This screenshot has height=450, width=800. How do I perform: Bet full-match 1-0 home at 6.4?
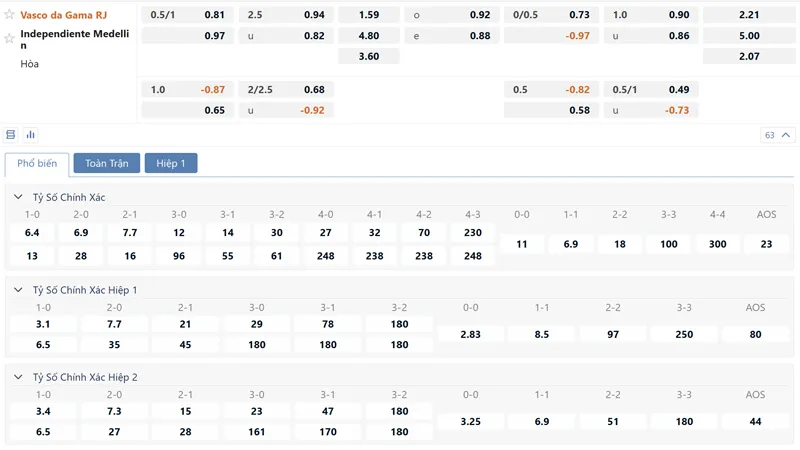pyautogui.click(x=32, y=233)
